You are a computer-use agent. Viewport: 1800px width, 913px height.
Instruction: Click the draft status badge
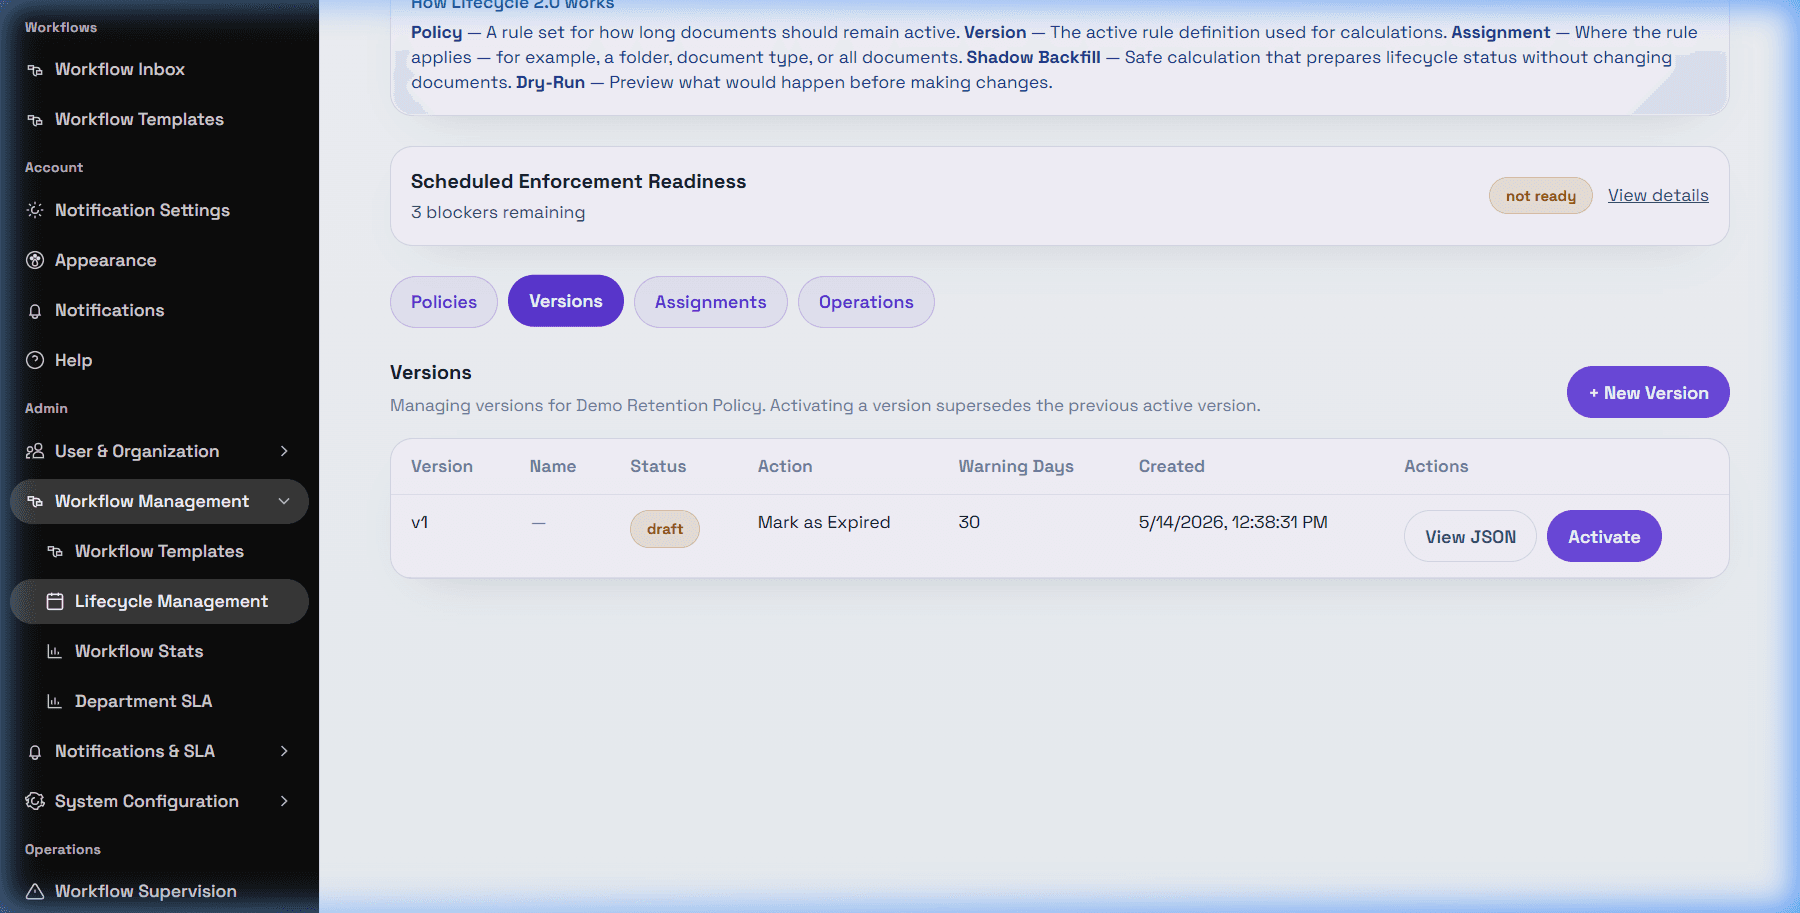(665, 529)
